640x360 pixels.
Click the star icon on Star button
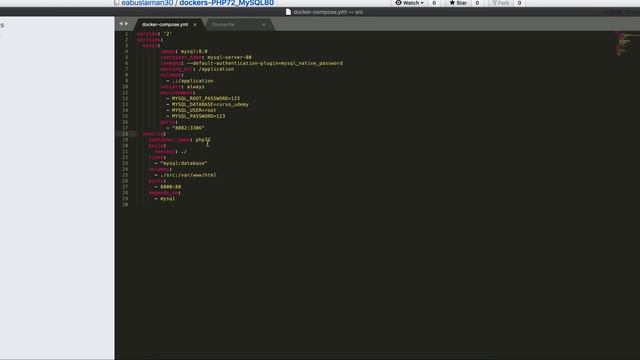pos(452,2)
